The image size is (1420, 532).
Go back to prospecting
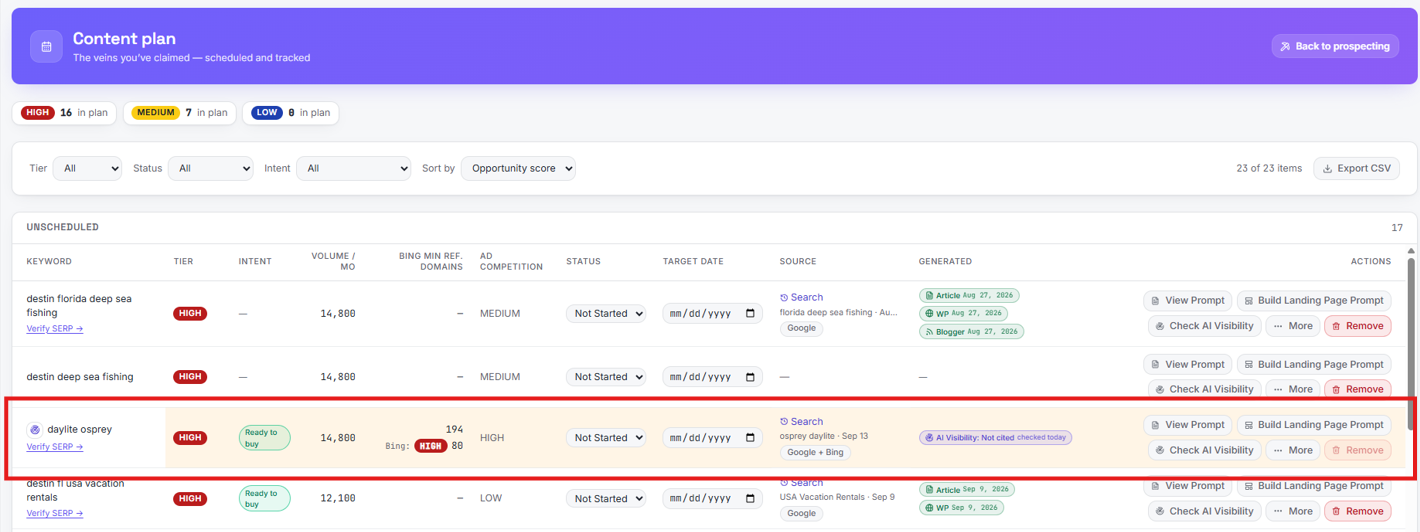click(x=1335, y=46)
